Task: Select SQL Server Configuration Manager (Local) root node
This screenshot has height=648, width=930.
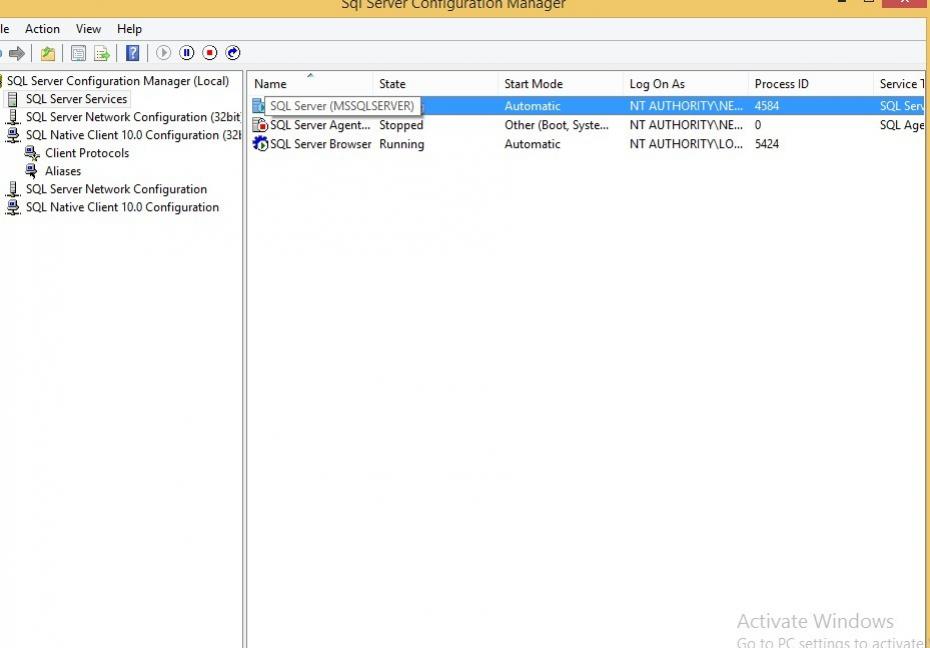Action: tap(118, 81)
